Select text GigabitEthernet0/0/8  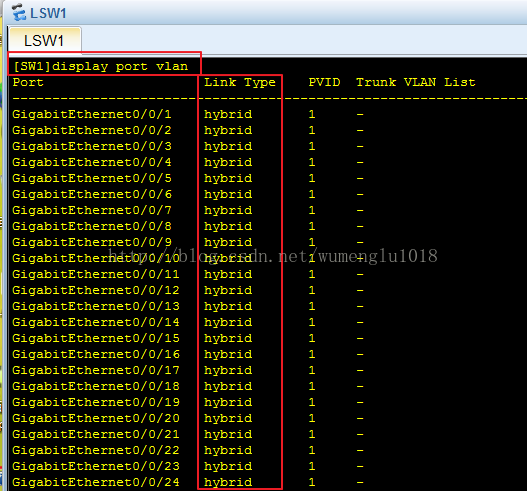click(x=92, y=226)
